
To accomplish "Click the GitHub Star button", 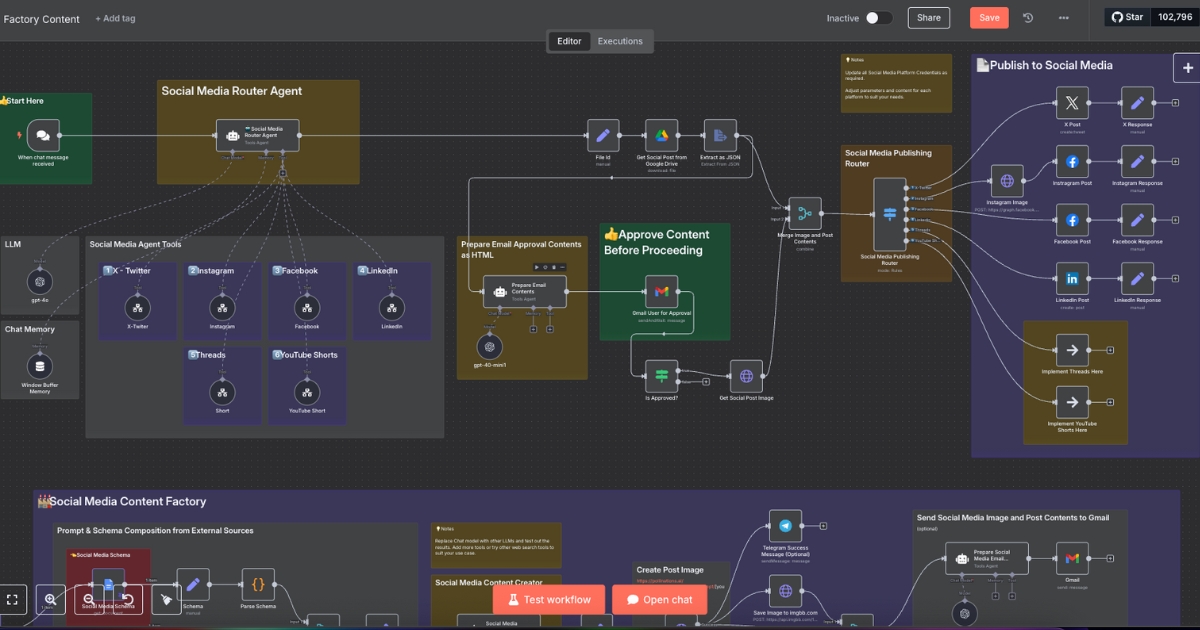I will click(1126, 17).
